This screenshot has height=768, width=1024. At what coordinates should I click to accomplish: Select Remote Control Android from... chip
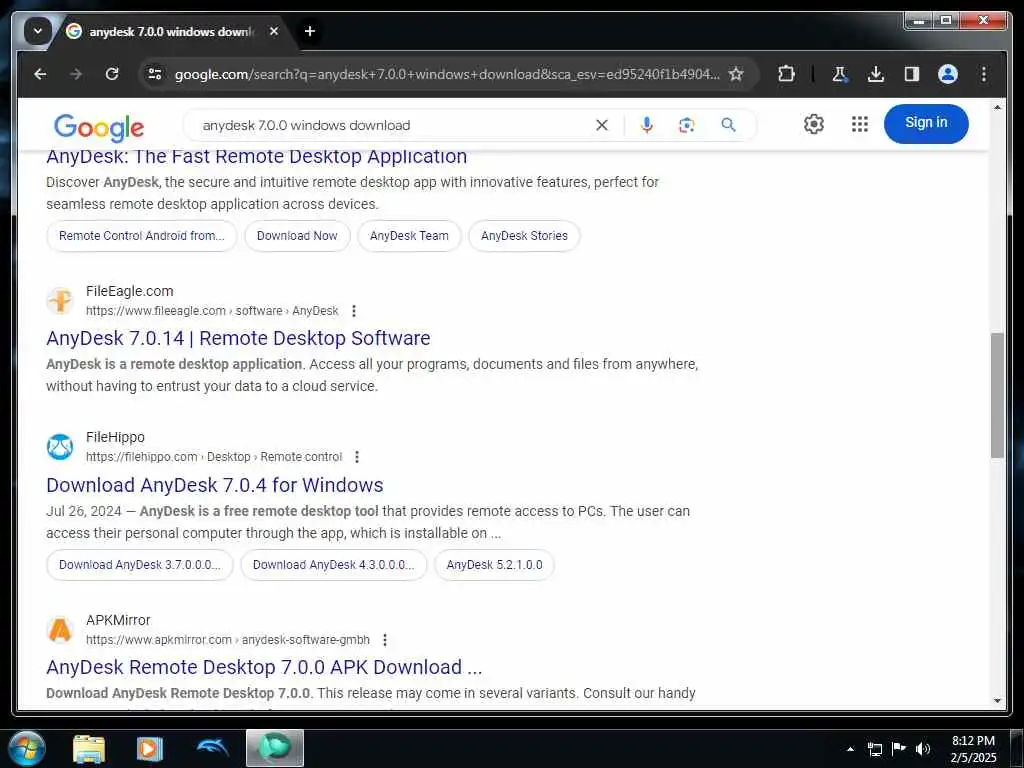pyautogui.click(x=142, y=236)
